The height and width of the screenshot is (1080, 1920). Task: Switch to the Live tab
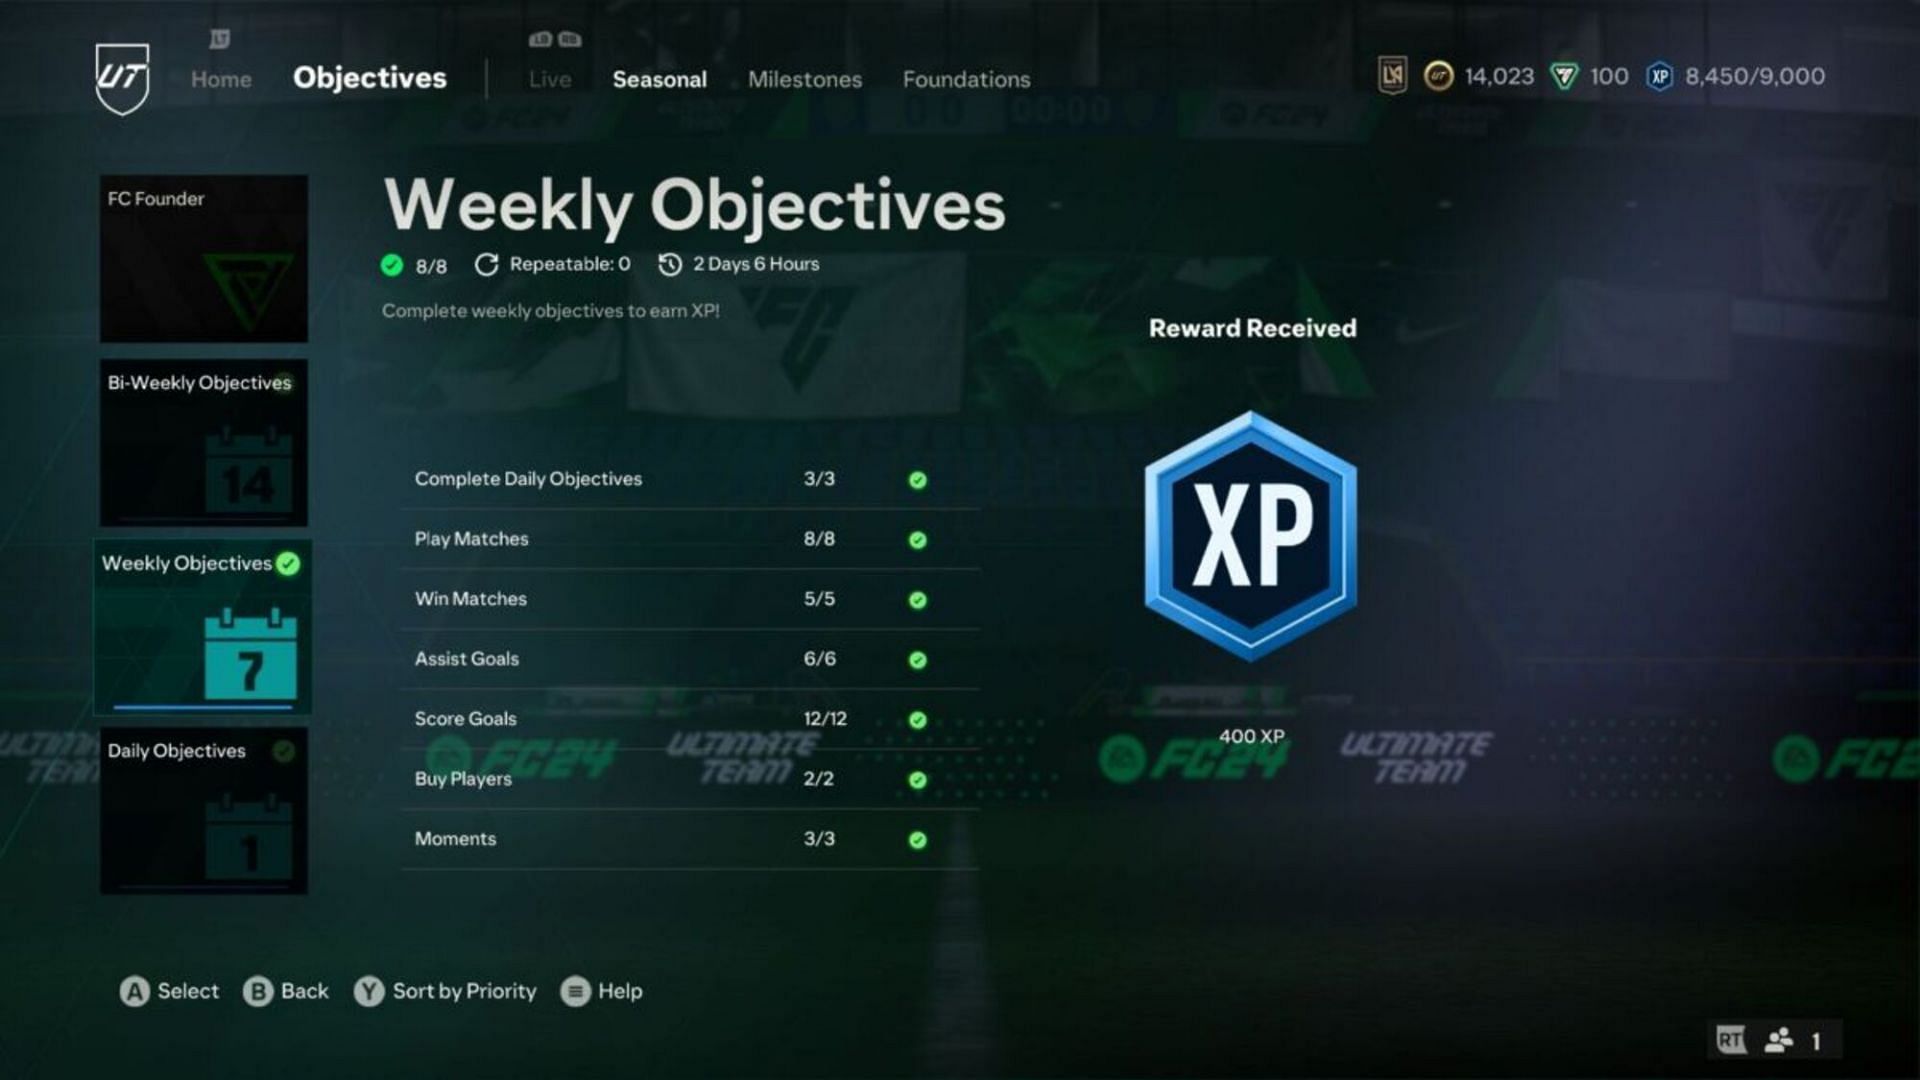point(547,79)
